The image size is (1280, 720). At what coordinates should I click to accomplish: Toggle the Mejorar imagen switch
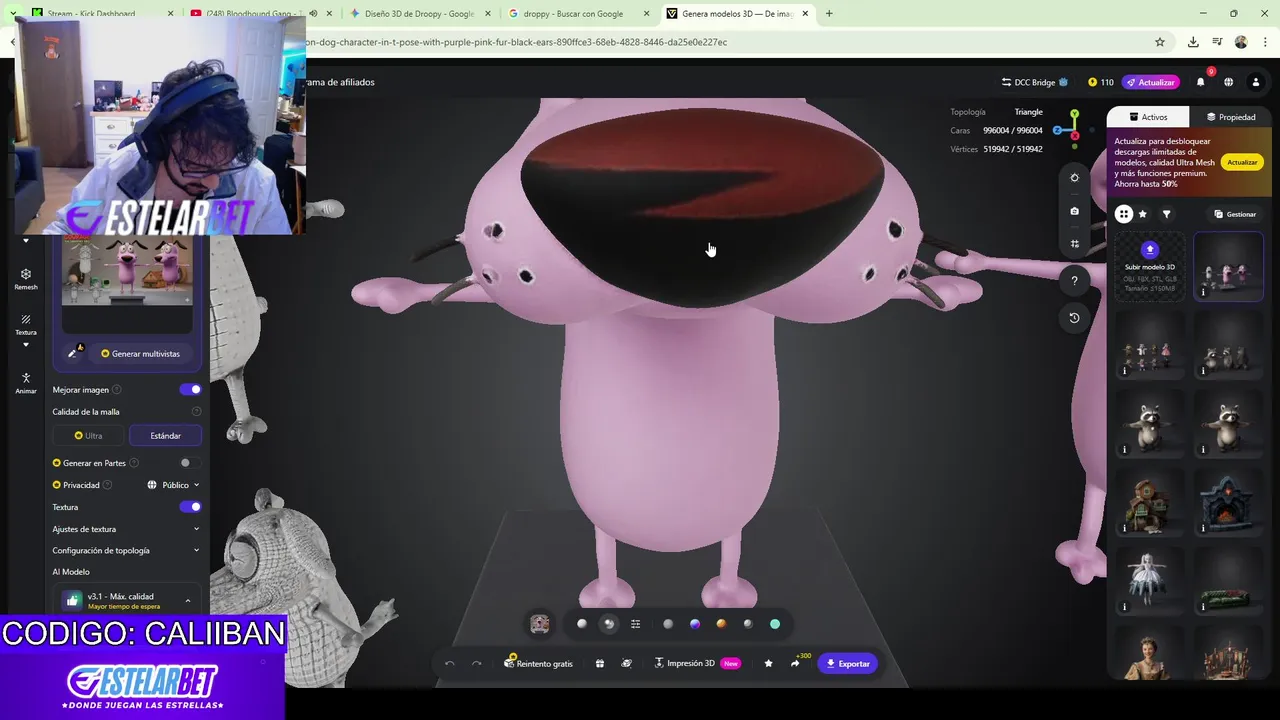click(x=190, y=390)
